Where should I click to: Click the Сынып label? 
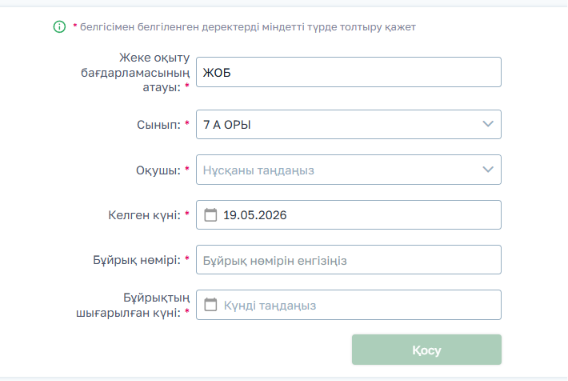pyautogui.click(x=158, y=125)
